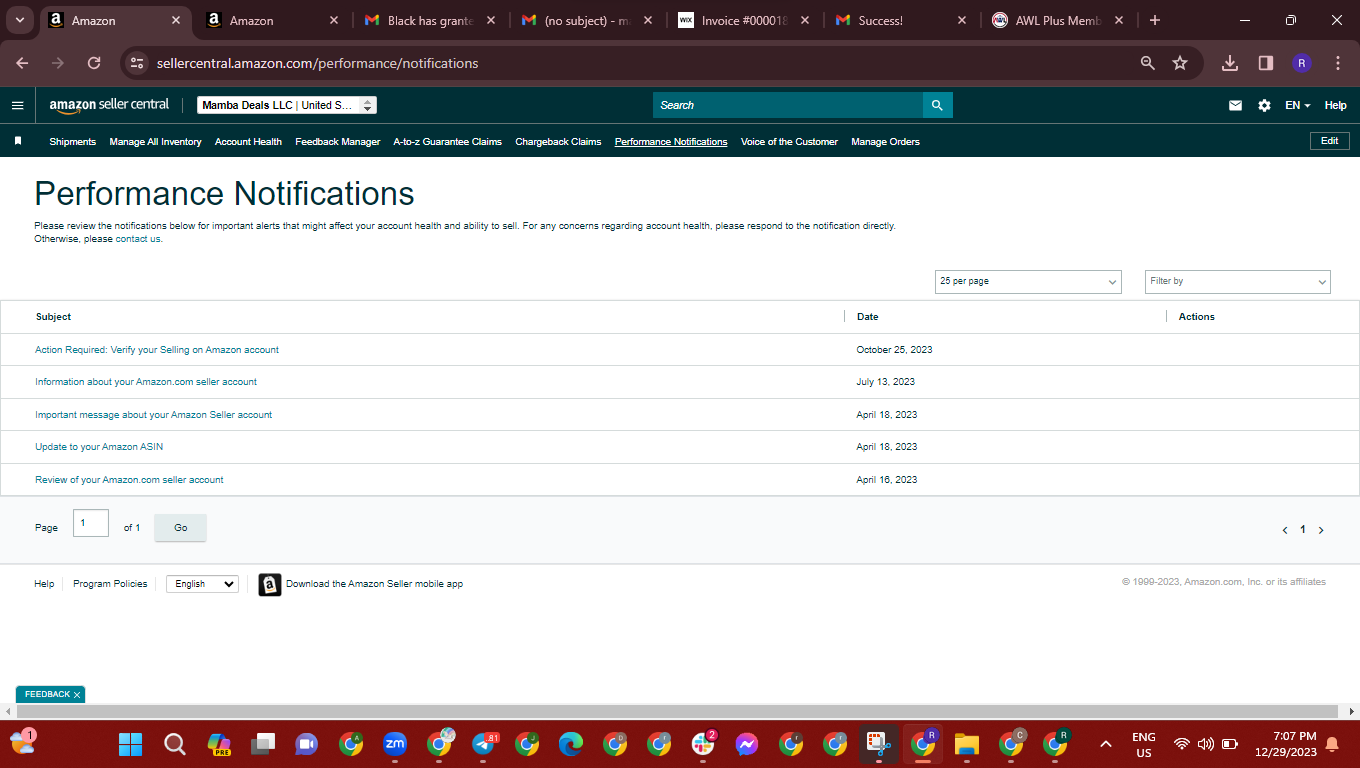Show hidden system tray icons
The height and width of the screenshot is (768, 1360).
tap(1105, 744)
